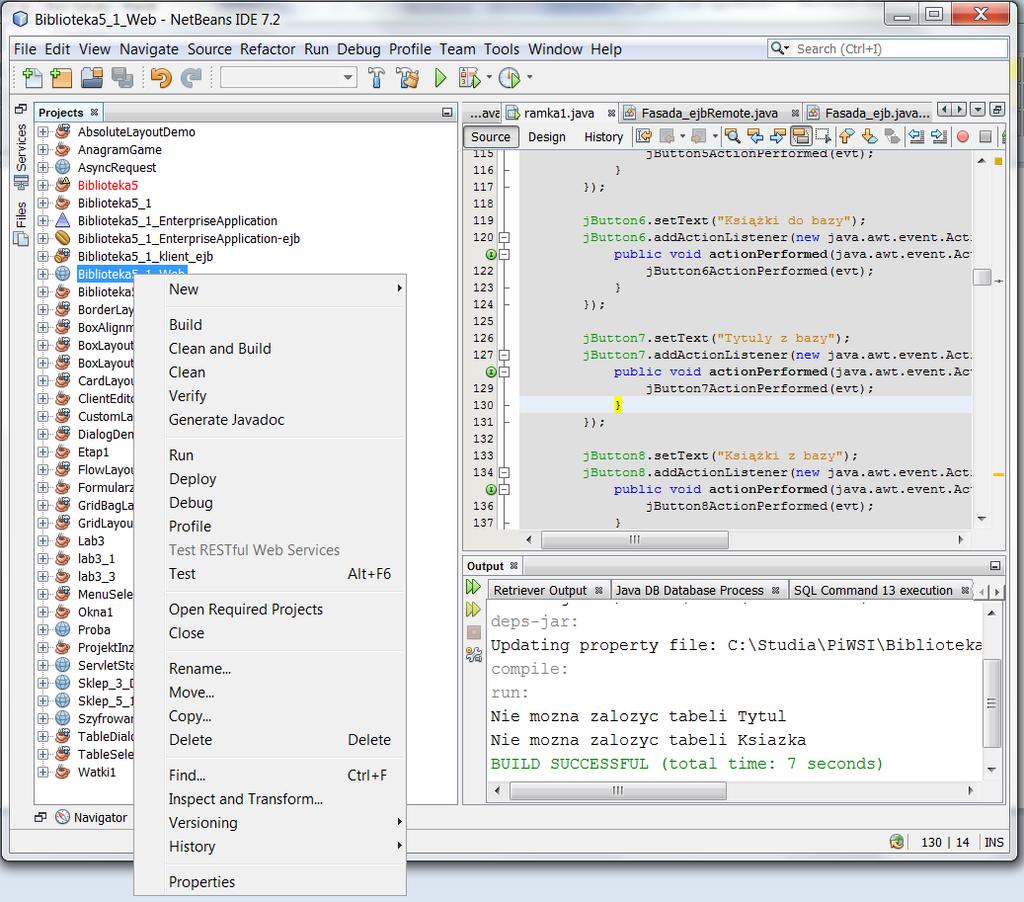Toggle the Rectangular Selection editor icon

[823, 136]
